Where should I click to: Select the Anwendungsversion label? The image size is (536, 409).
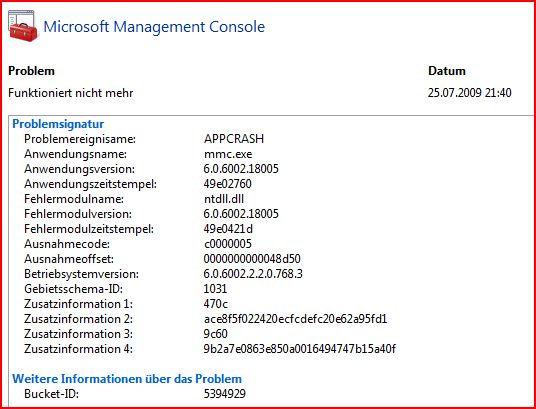coord(80,169)
